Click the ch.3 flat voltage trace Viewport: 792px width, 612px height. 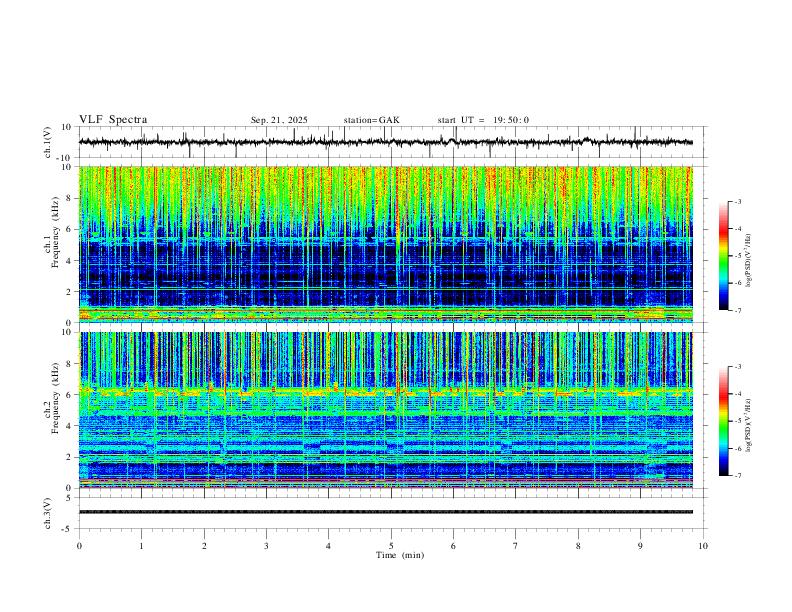point(385,512)
